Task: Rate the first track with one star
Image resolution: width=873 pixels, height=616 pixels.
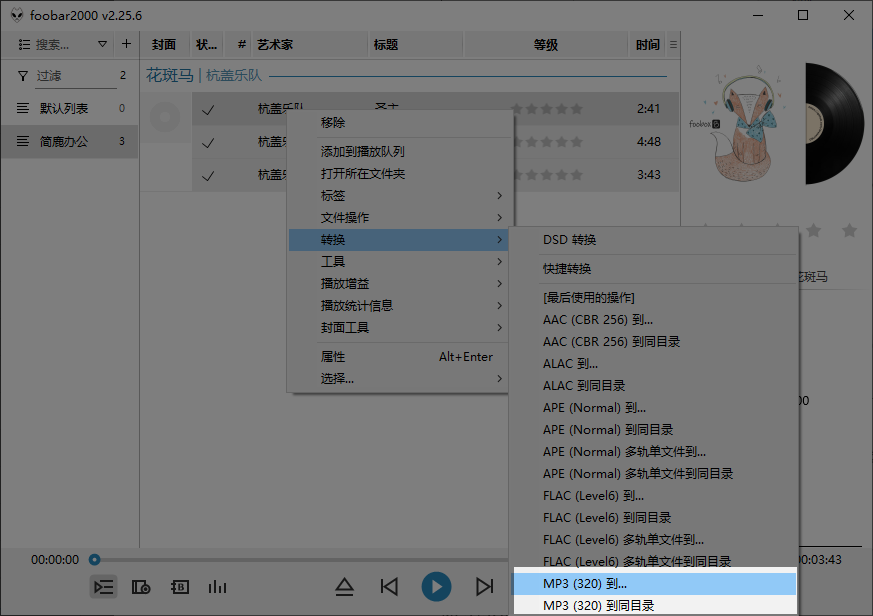Action: click(517, 108)
